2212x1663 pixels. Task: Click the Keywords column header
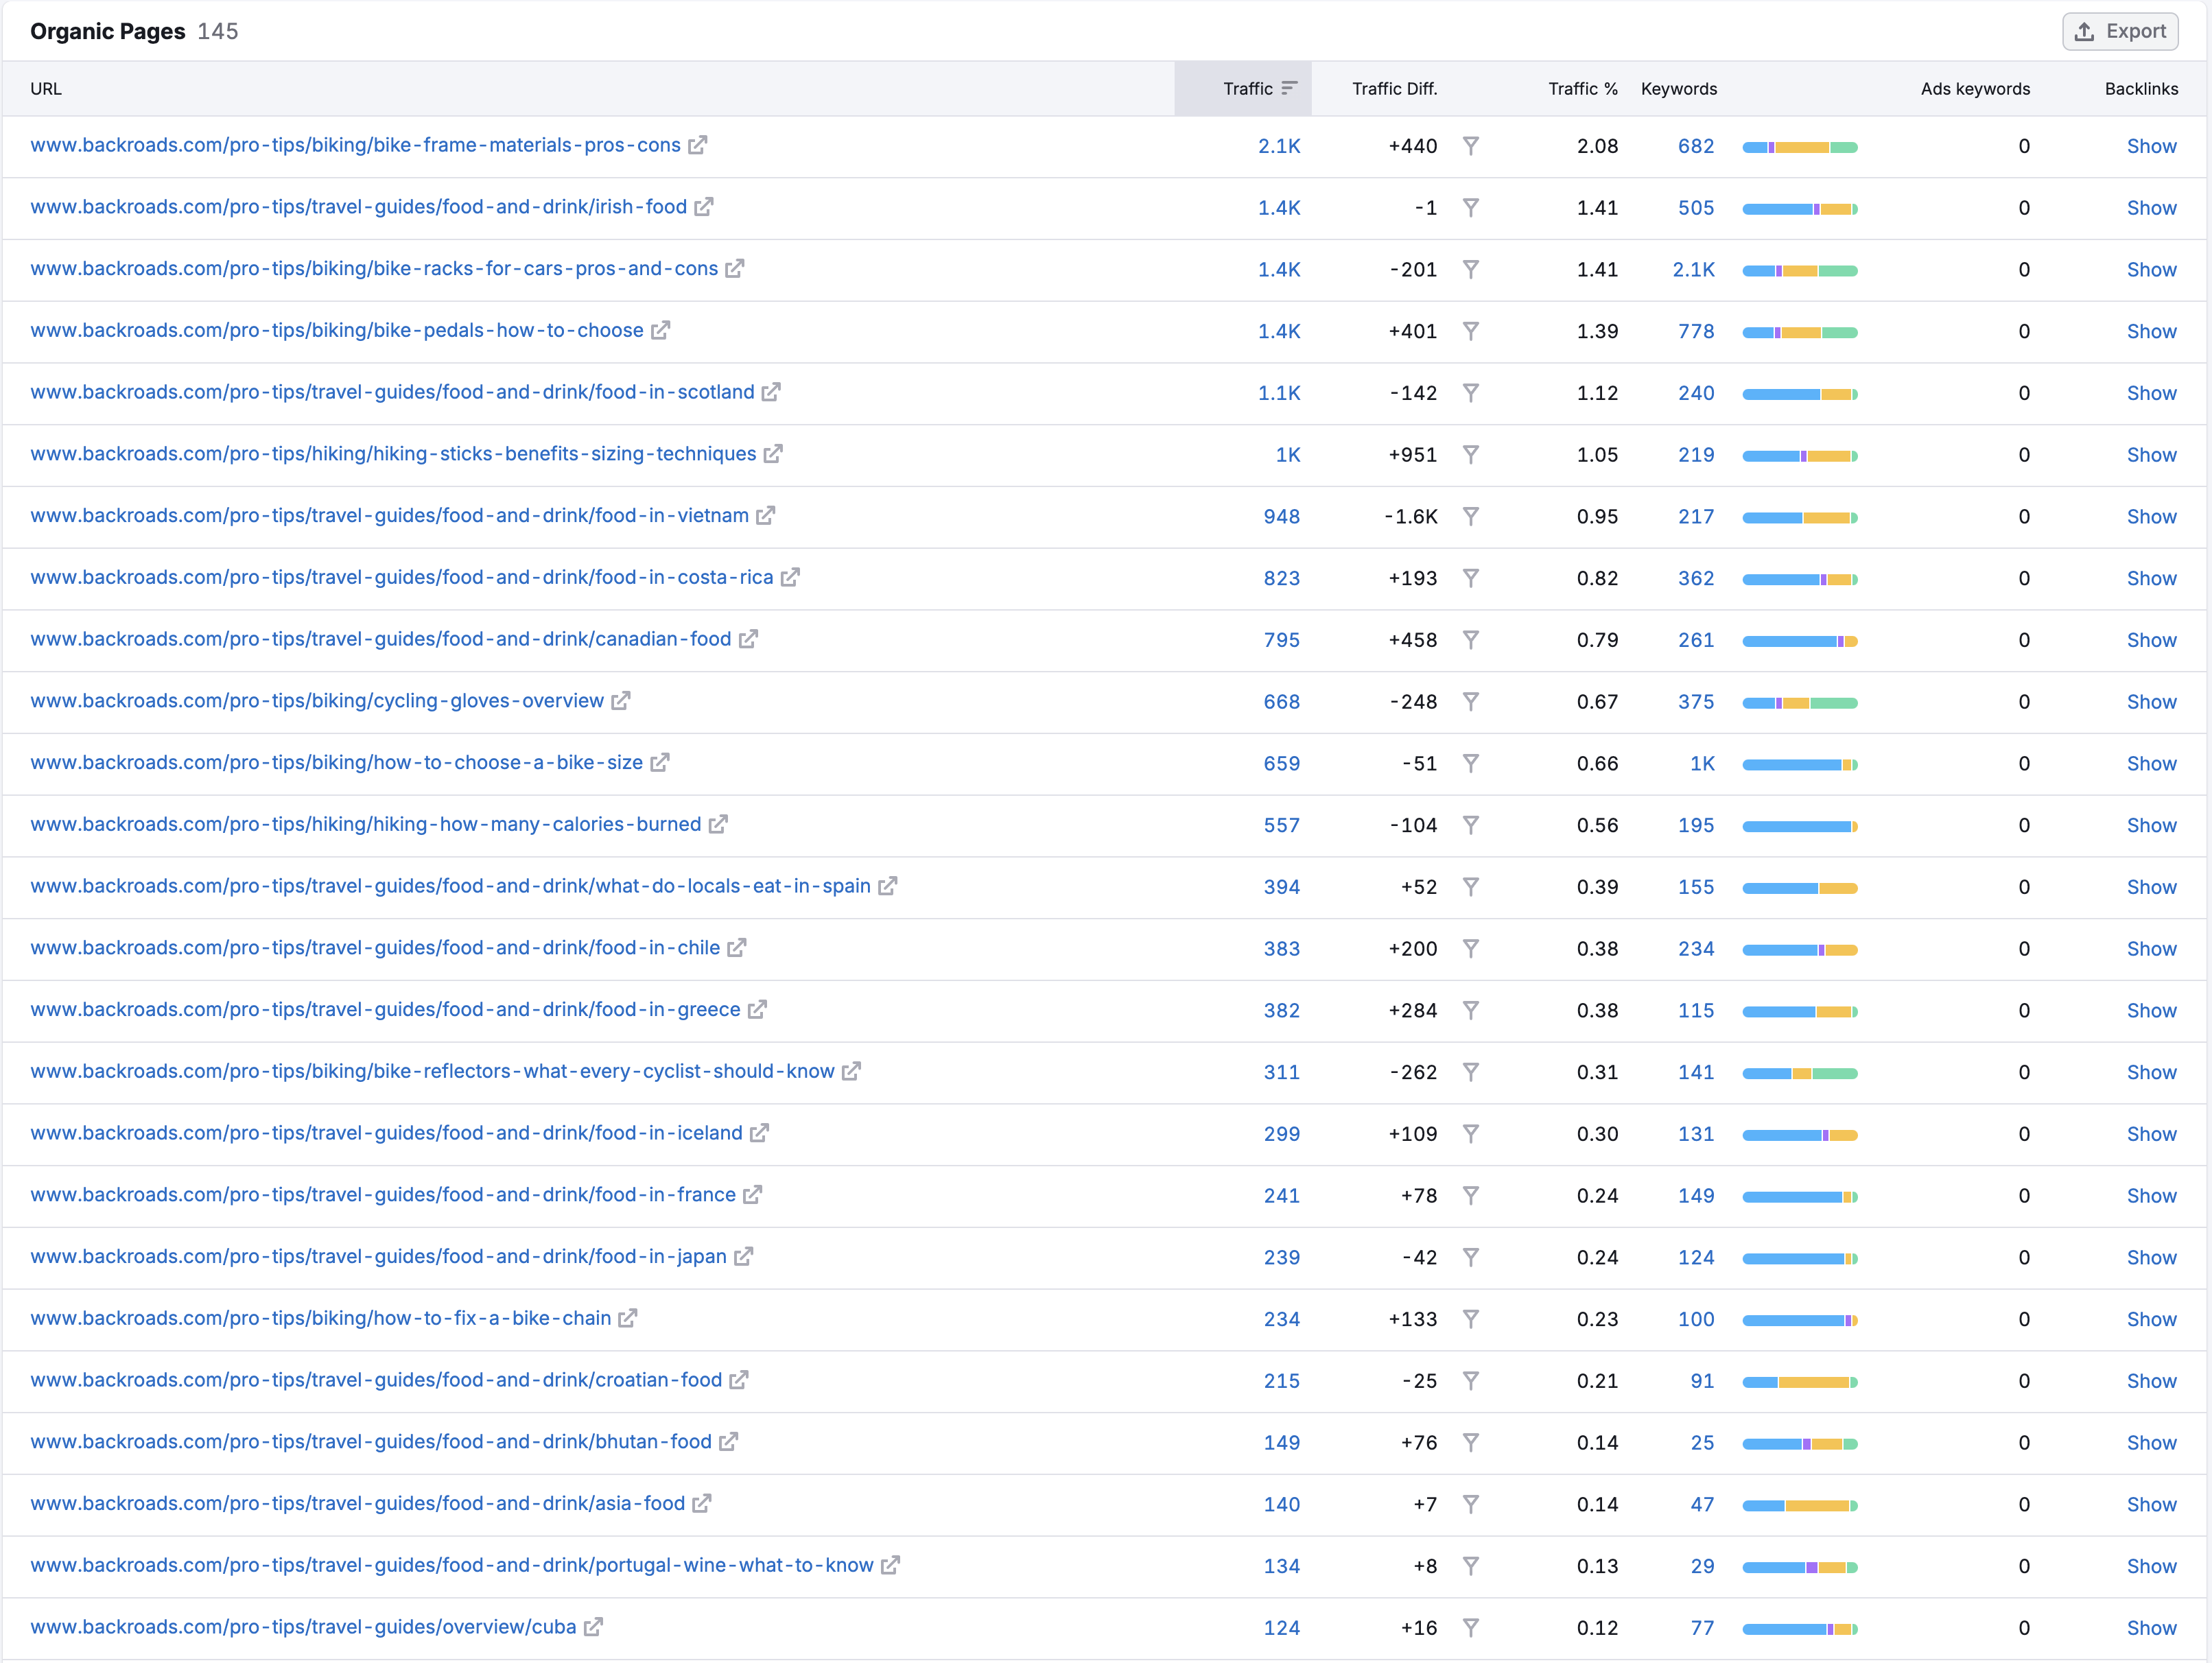[1678, 88]
